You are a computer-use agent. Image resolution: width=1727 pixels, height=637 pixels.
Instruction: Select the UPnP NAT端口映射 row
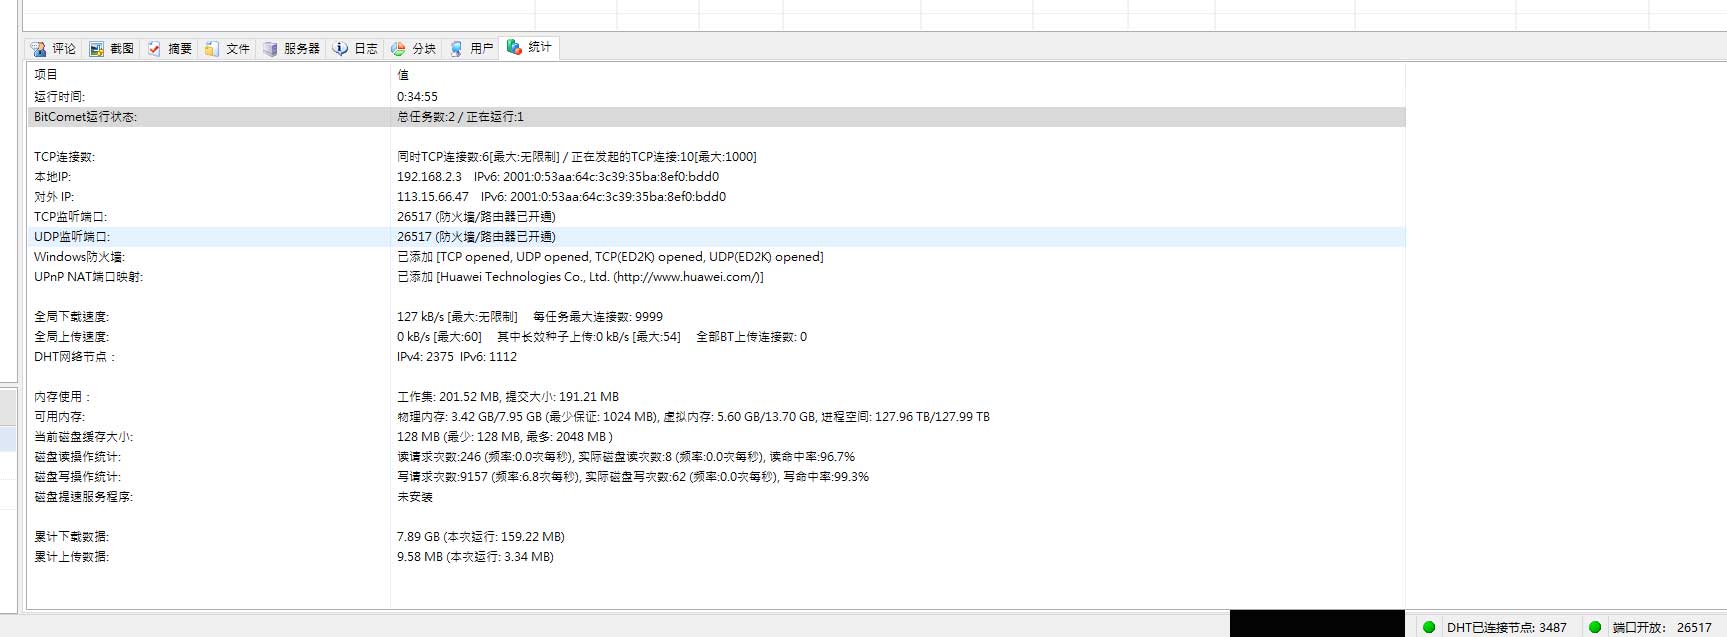tap(88, 277)
